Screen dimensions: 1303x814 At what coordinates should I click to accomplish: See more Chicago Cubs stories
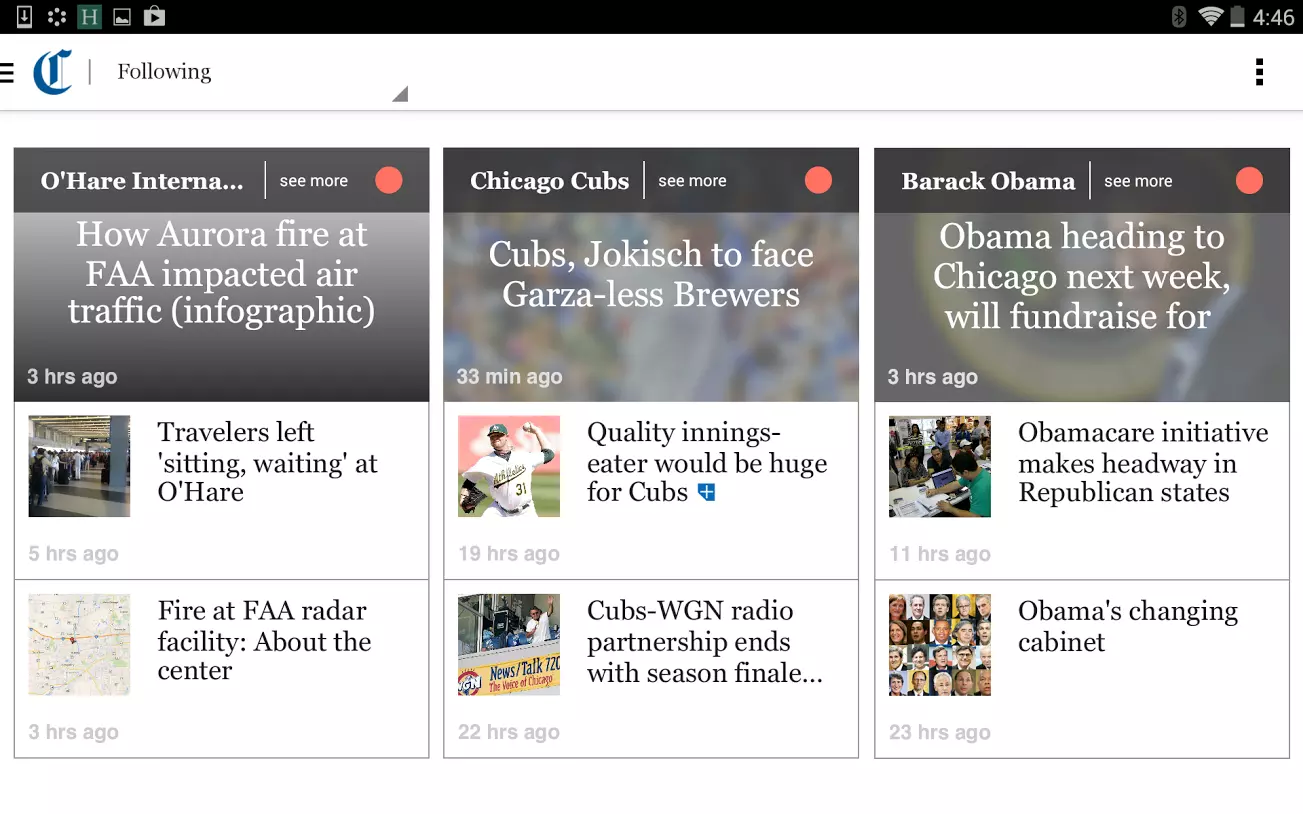tap(692, 181)
